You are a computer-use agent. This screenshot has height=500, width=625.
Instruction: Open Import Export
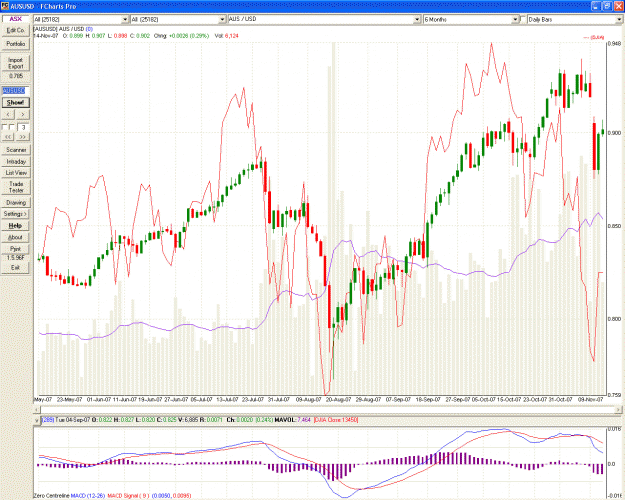tap(16, 63)
